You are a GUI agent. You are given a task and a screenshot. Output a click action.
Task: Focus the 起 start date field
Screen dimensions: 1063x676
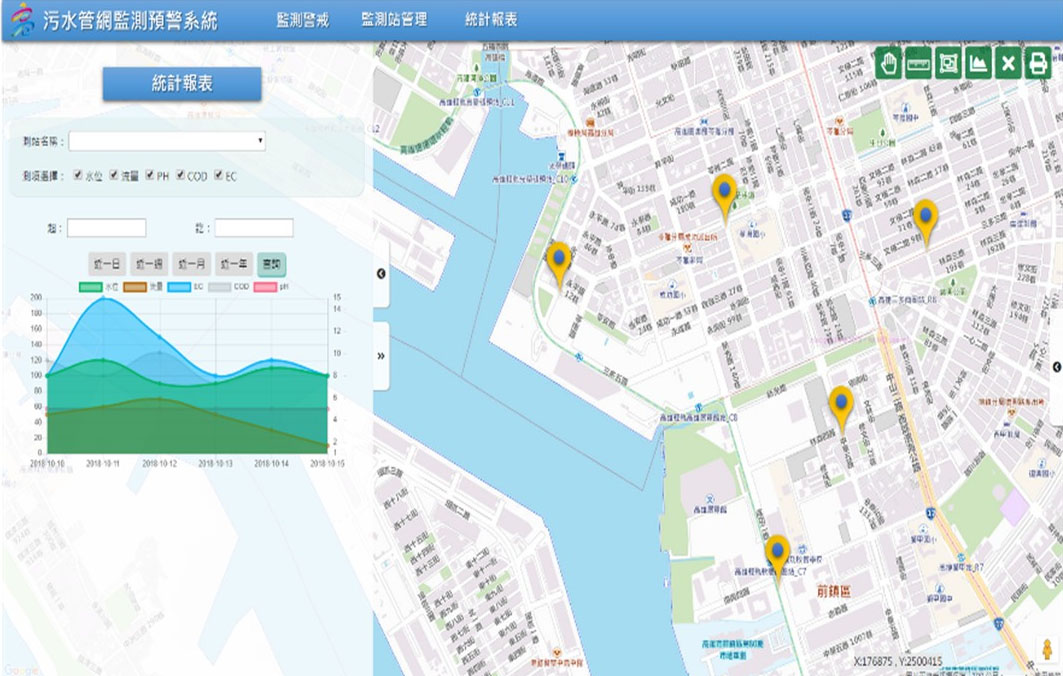pos(106,229)
